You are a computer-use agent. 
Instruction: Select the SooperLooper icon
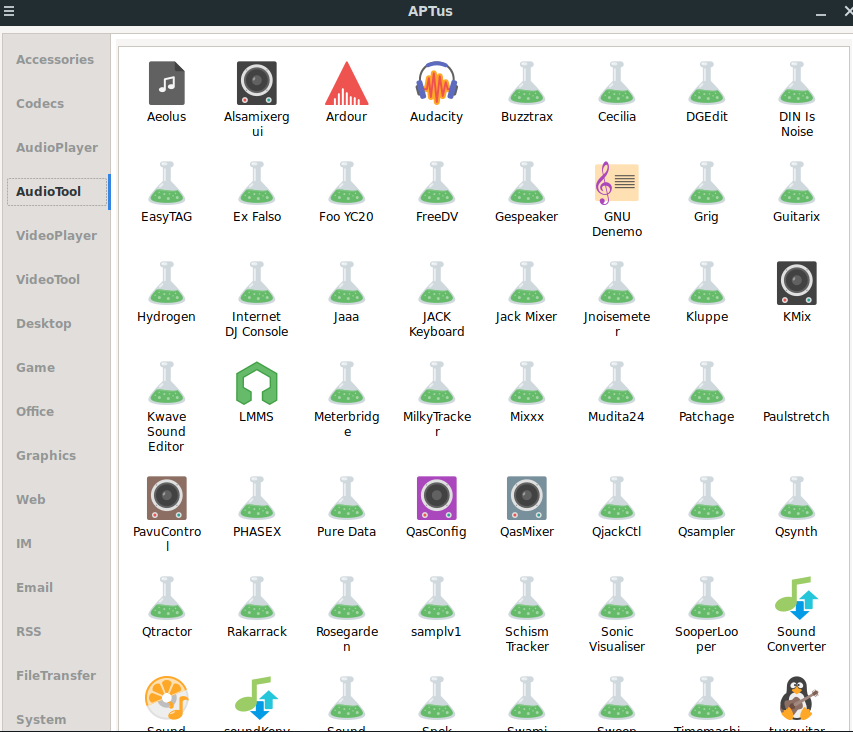click(x=707, y=598)
